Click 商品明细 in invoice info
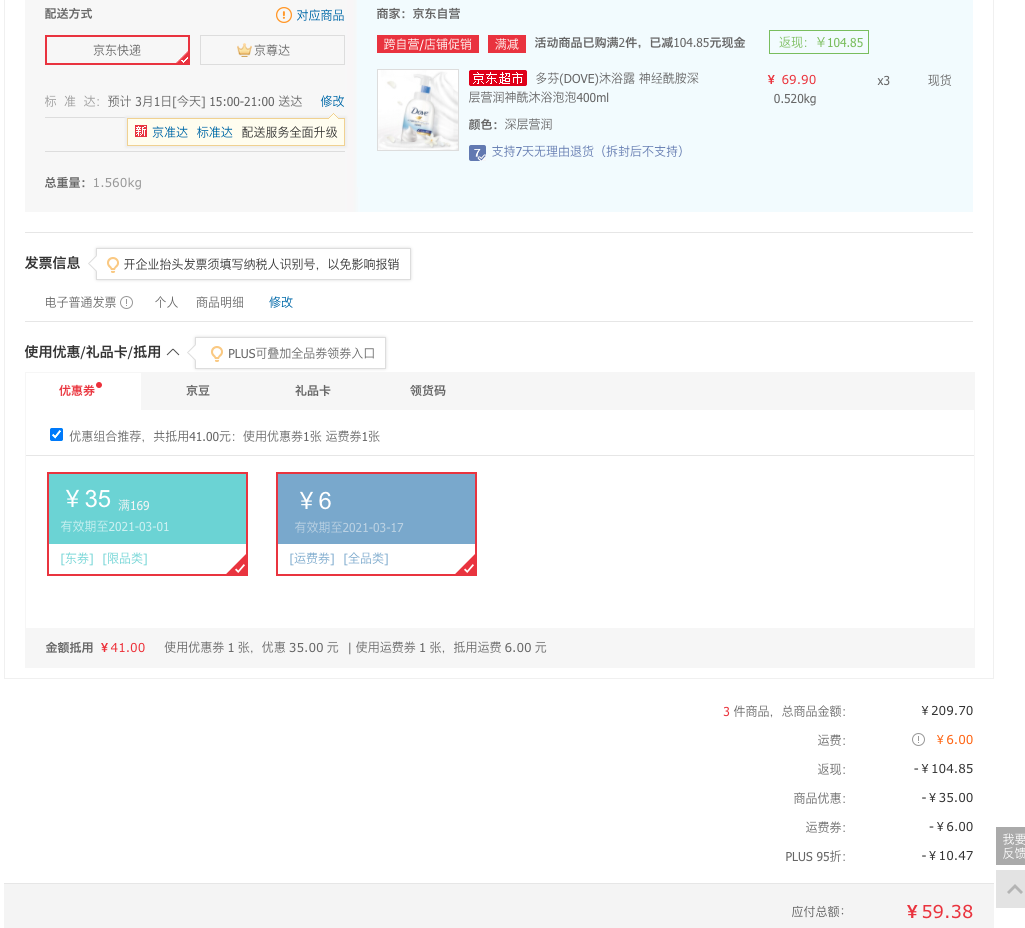Viewport: 1025px width, 928px height. [x=220, y=302]
